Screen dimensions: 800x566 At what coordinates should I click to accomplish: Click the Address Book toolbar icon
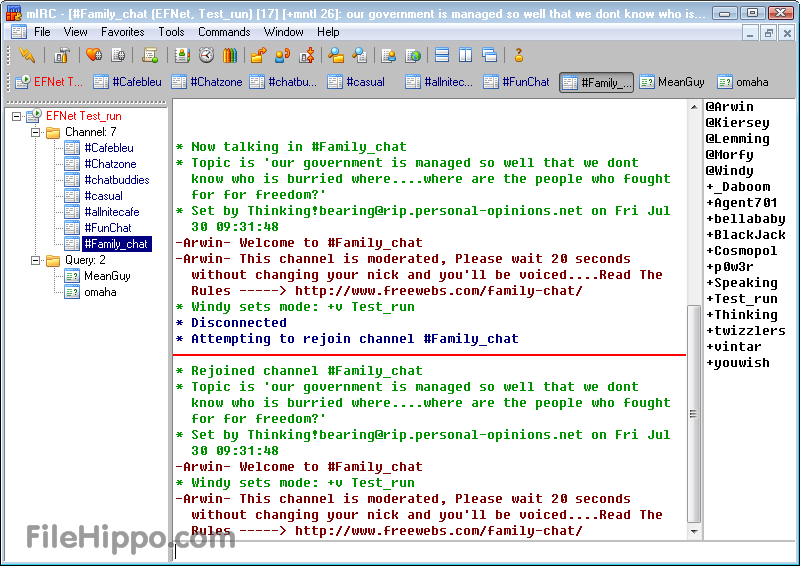[181, 55]
